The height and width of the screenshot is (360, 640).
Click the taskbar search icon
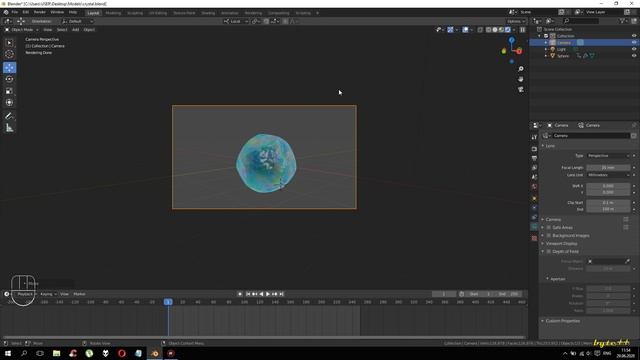(24, 353)
